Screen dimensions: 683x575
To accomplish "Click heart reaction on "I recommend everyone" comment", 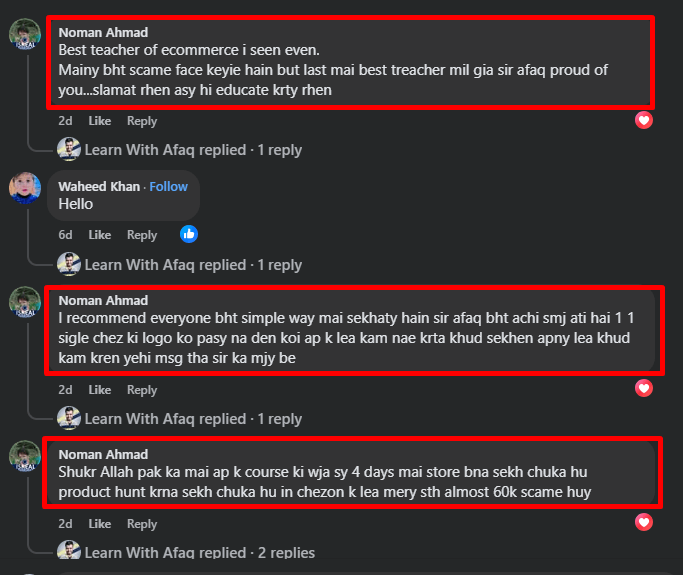I will tap(645, 388).
